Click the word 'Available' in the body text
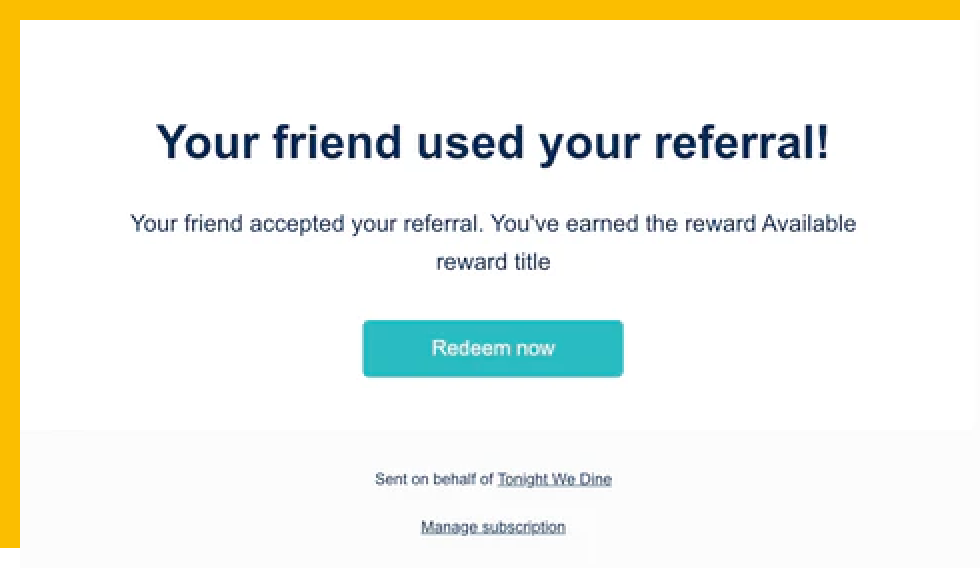Image resolution: width=980 pixels, height=568 pixels. 809,224
